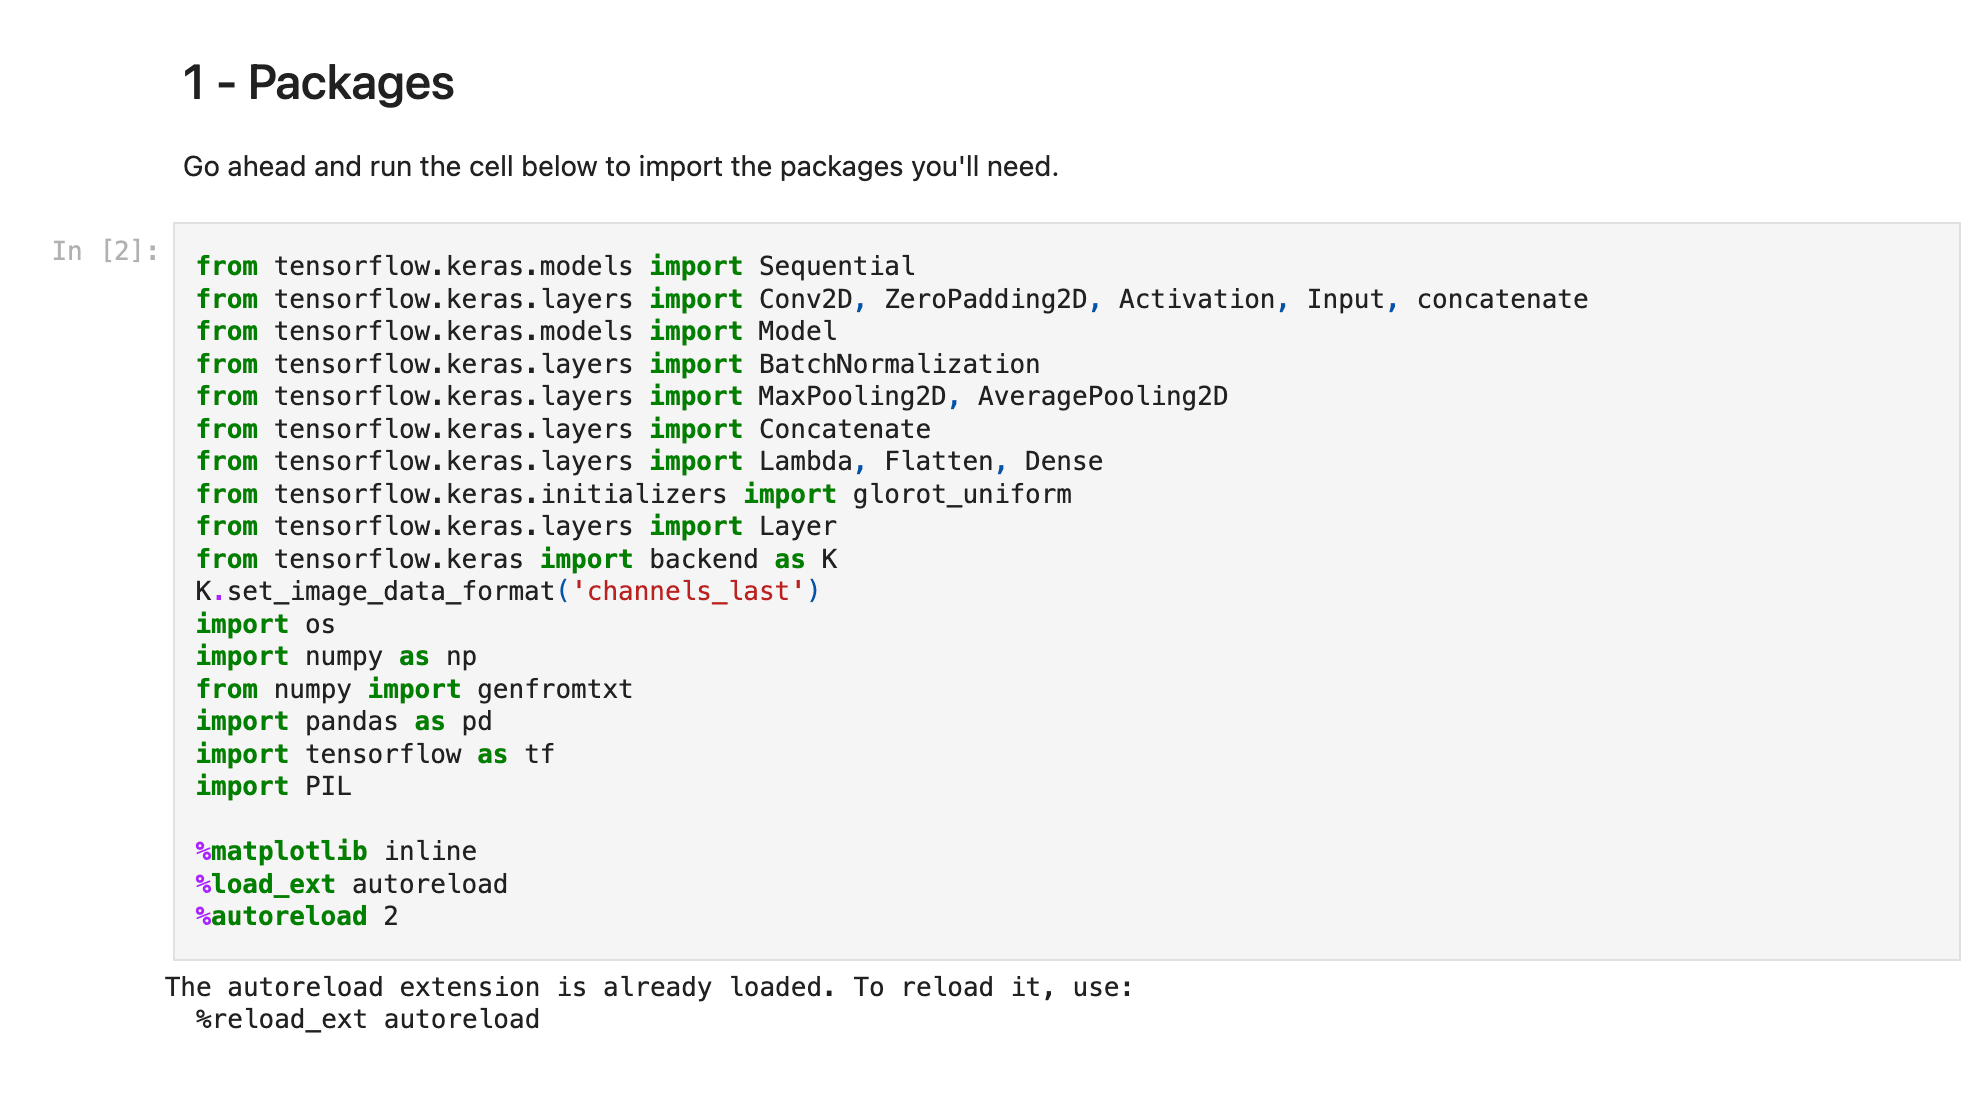This screenshot has height=1098, width=1988.
Task: Place cursor on 'import PIL' line
Action: (x=274, y=786)
